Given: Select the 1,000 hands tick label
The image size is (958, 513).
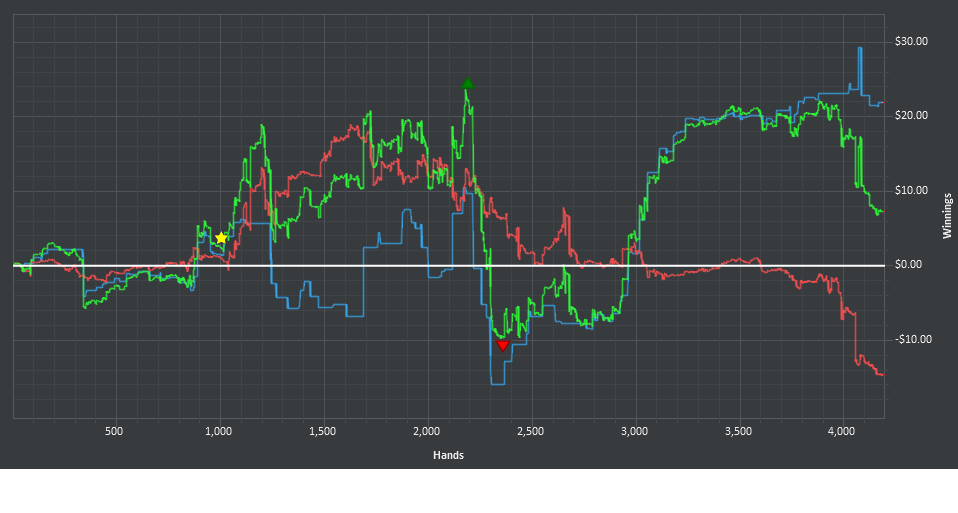Looking at the screenshot, I should [x=218, y=431].
